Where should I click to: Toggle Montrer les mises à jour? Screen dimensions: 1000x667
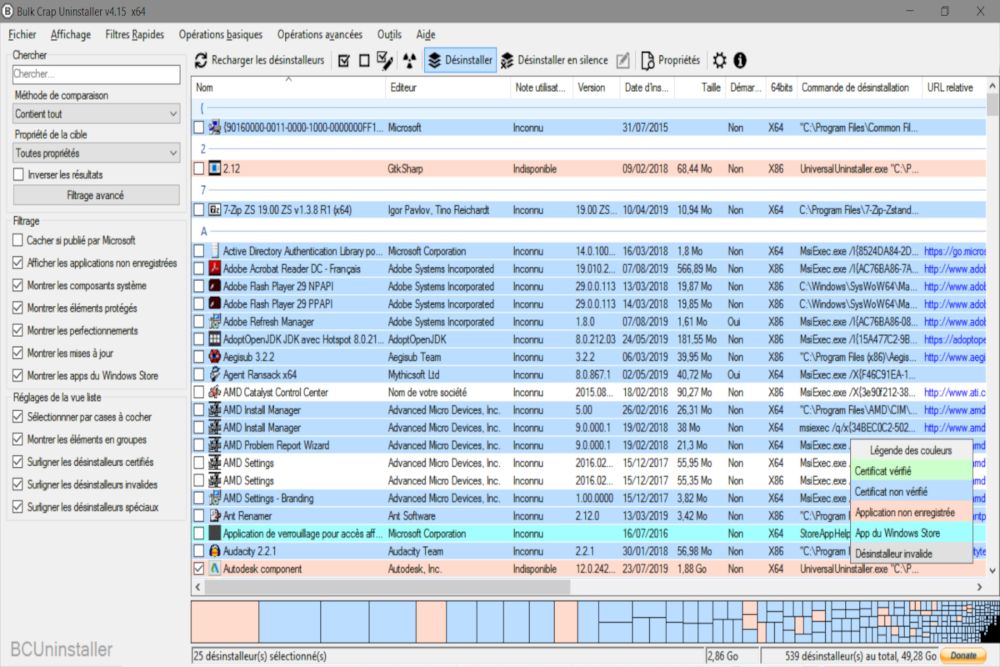(18, 353)
